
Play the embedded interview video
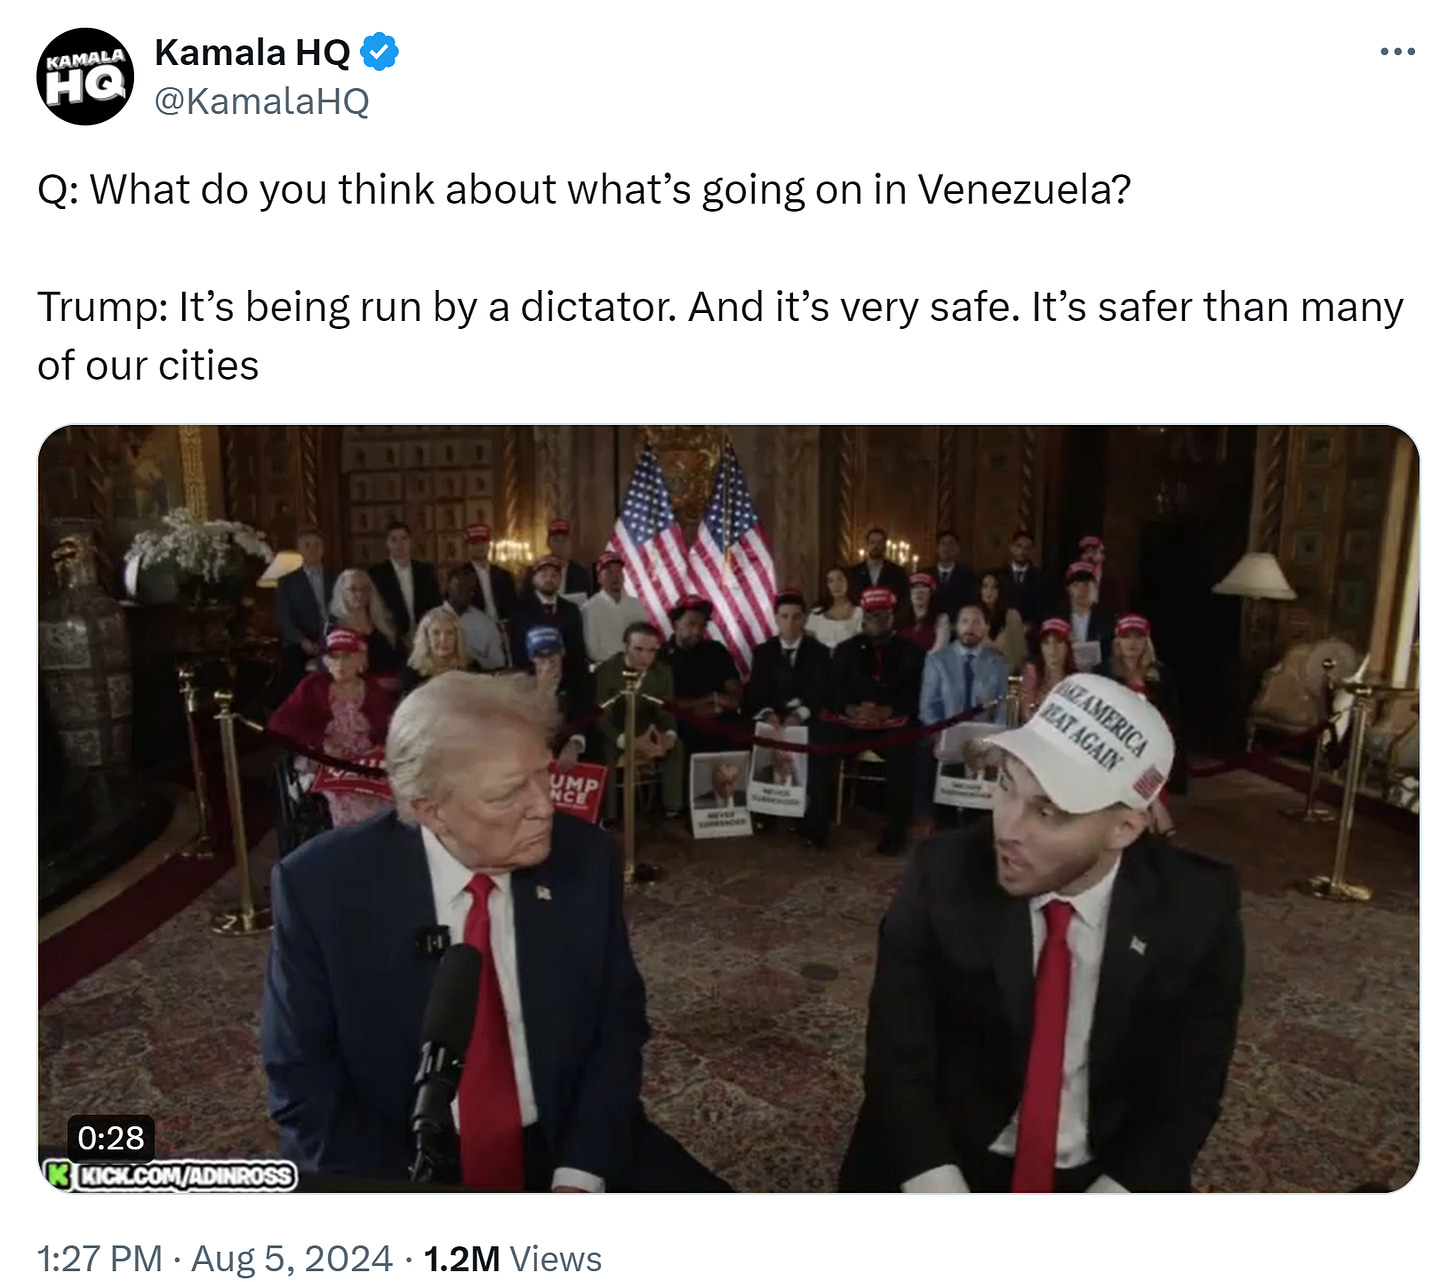click(728, 809)
